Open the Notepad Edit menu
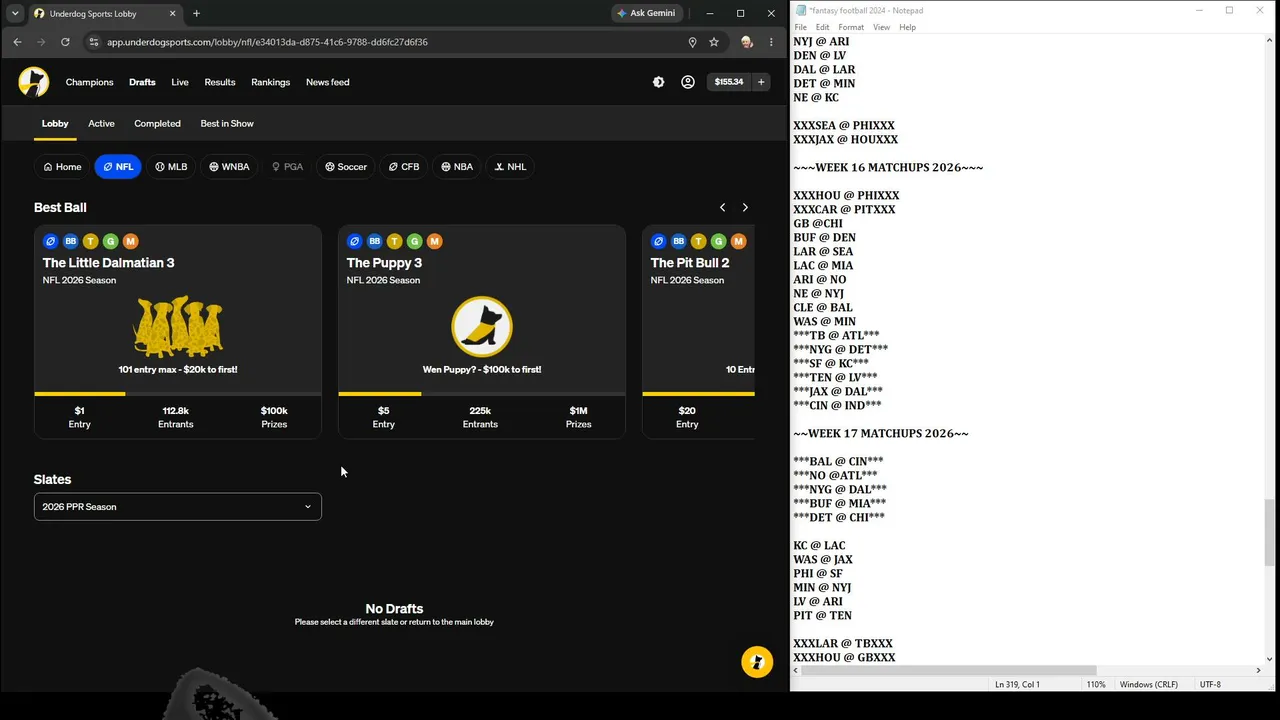Viewport: 1280px width, 720px height. (x=822, y=27)
